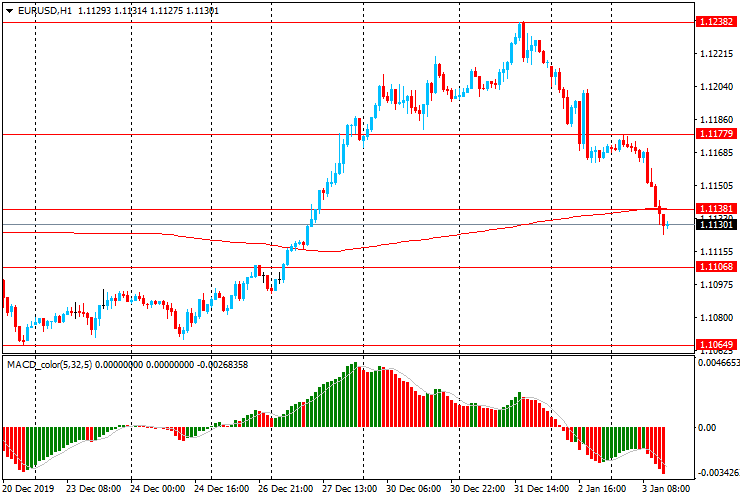Click the MACD scale -0.003426 value
The height and width of the screenshot is (500, 740).
click(x=718, y=473)
